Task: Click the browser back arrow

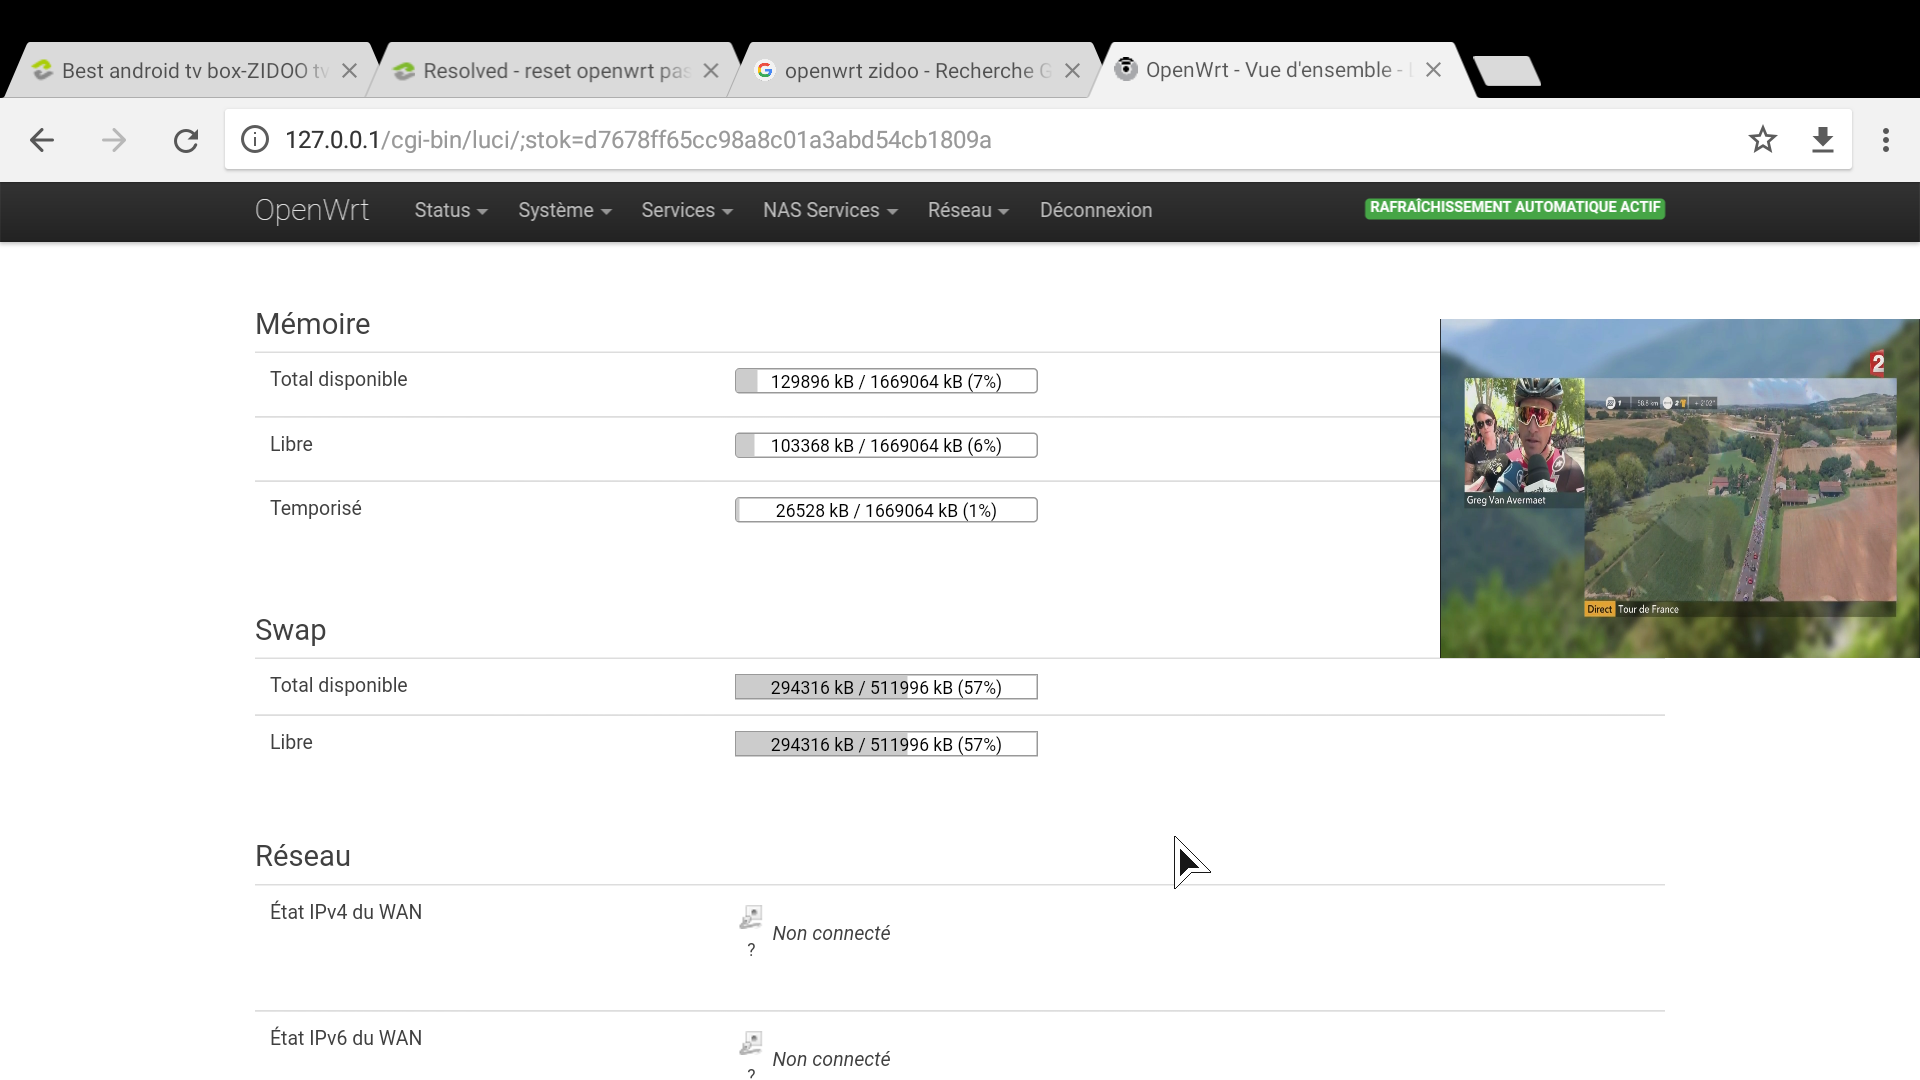Action: click(42, 140)
